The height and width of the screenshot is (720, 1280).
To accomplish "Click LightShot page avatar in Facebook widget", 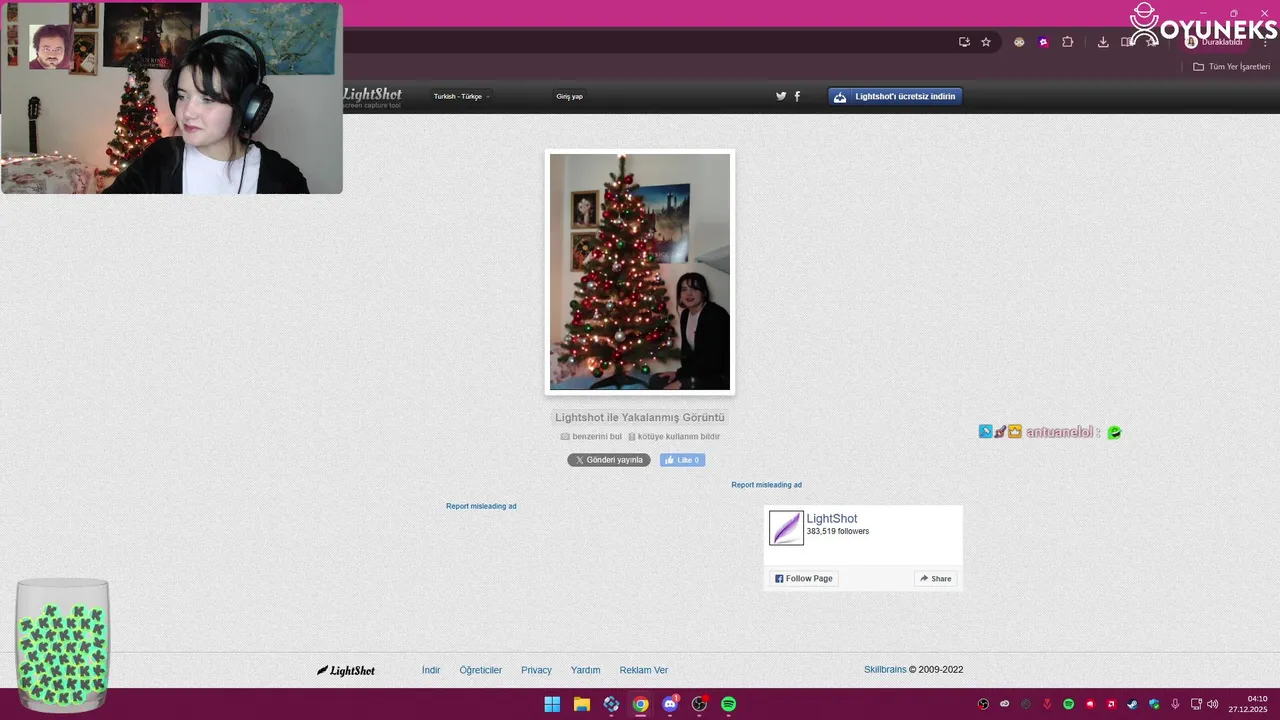I will click(786, 528).
